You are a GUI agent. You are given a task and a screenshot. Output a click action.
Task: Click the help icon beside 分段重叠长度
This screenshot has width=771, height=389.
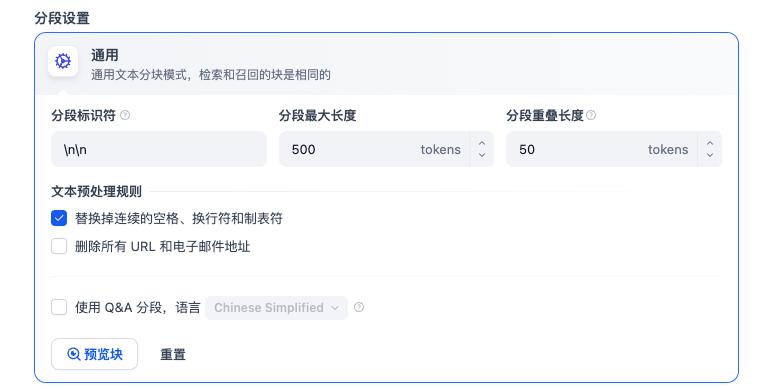tap(591, 115)
